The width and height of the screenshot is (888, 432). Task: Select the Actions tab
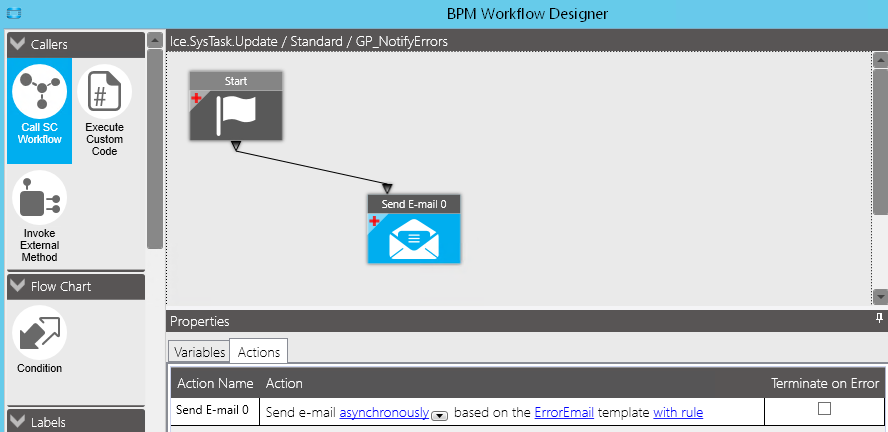259,352
